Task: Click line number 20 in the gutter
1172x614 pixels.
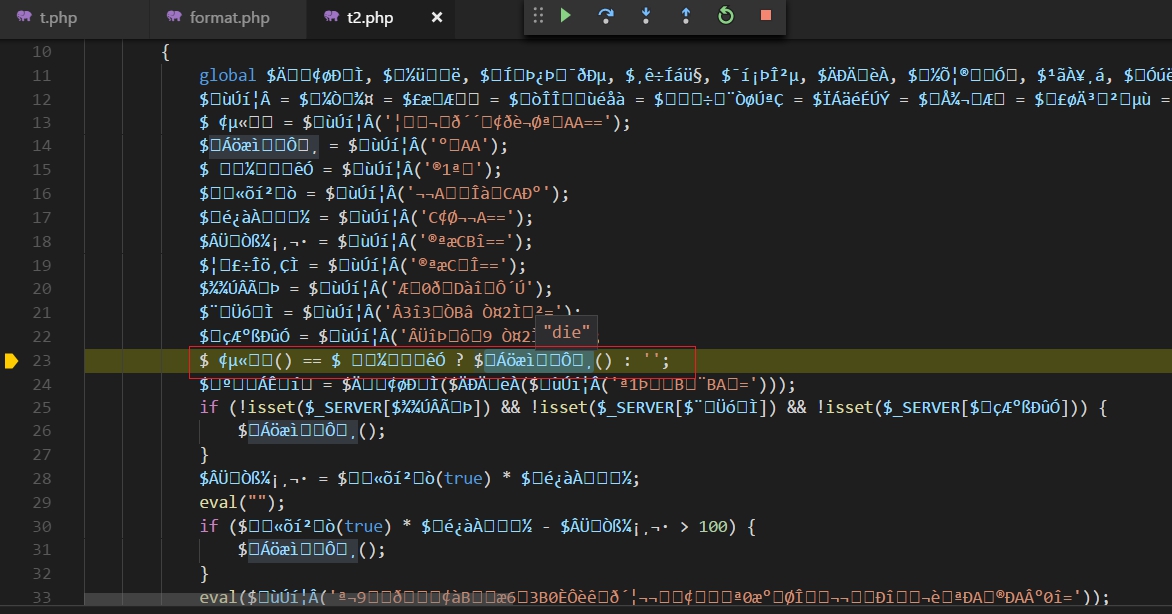Action: tap(42, 289)
